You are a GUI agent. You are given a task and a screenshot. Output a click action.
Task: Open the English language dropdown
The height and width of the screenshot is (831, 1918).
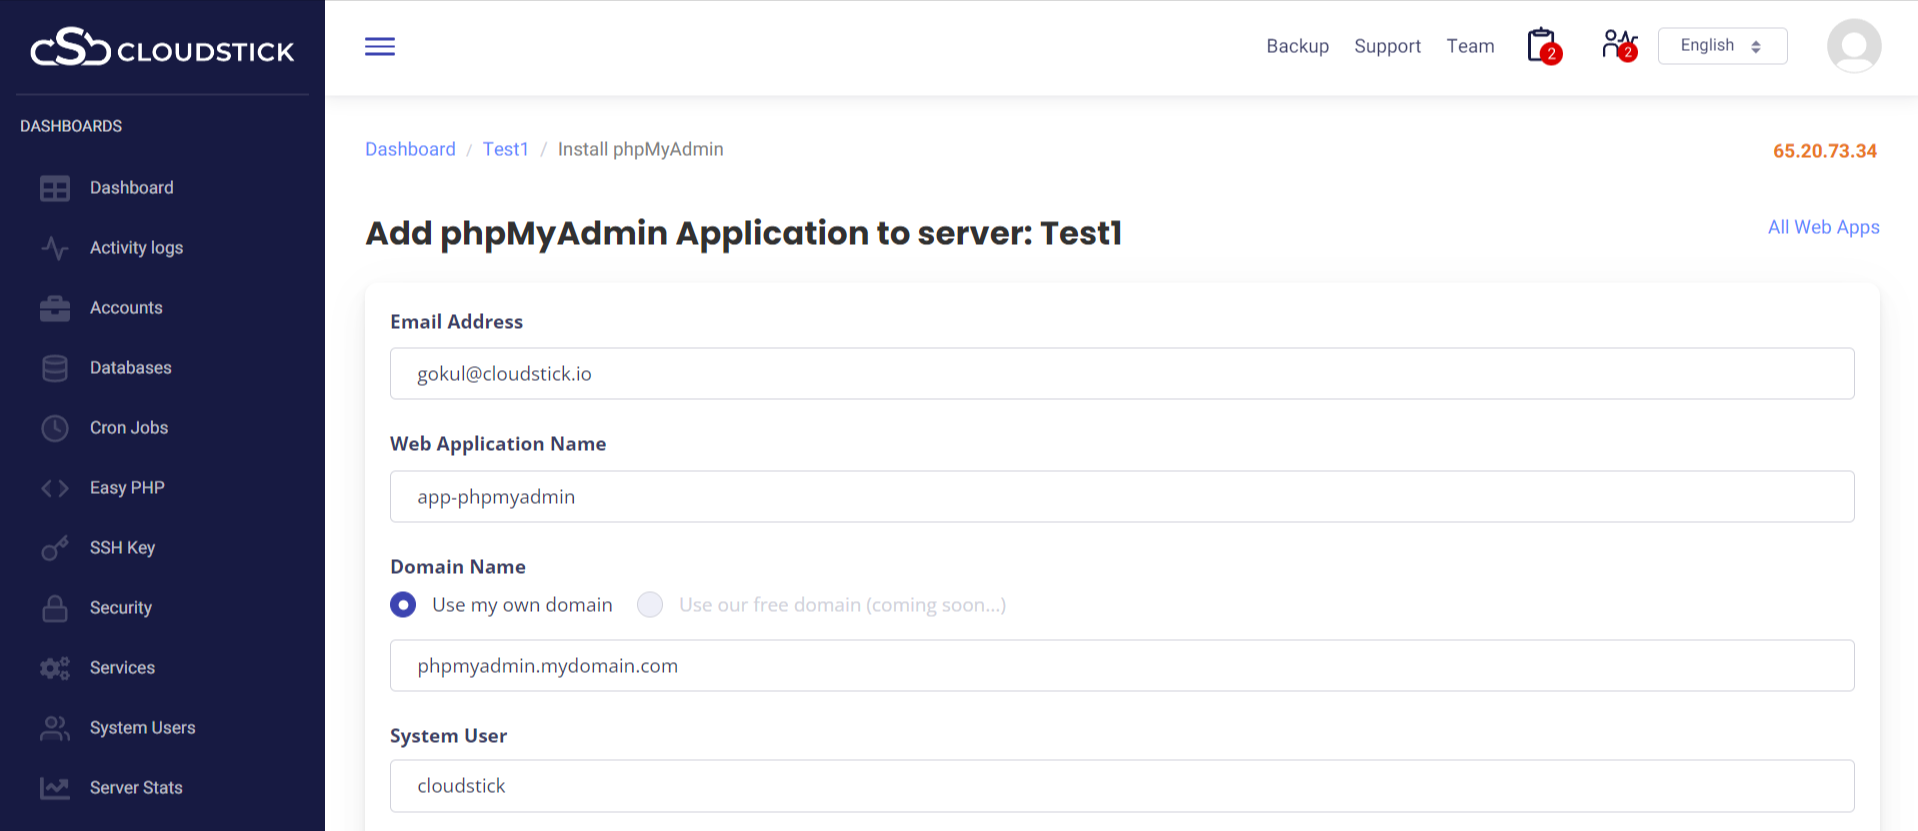click(x=1721, y=46)
